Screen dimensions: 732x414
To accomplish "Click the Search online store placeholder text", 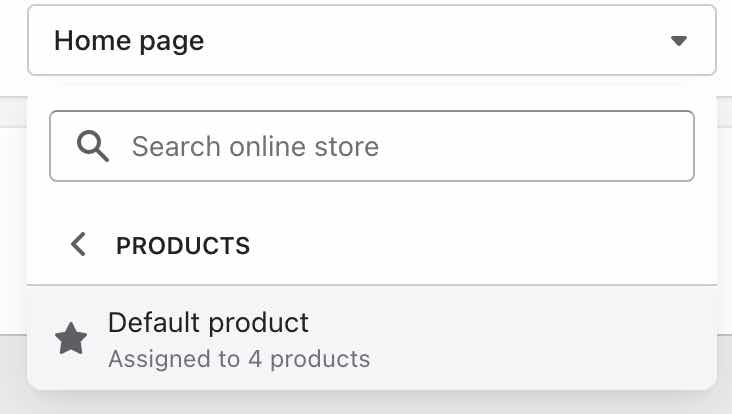I will point(255,147).
